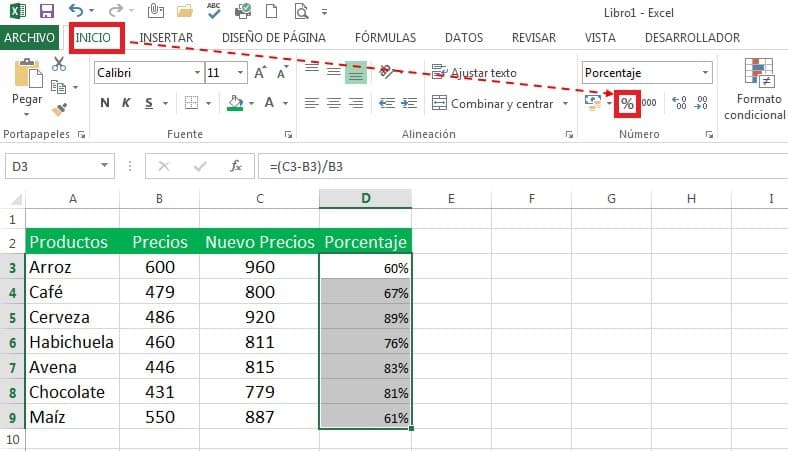
Task: Toggle bold formatting with N button
Action: [105, 103]
